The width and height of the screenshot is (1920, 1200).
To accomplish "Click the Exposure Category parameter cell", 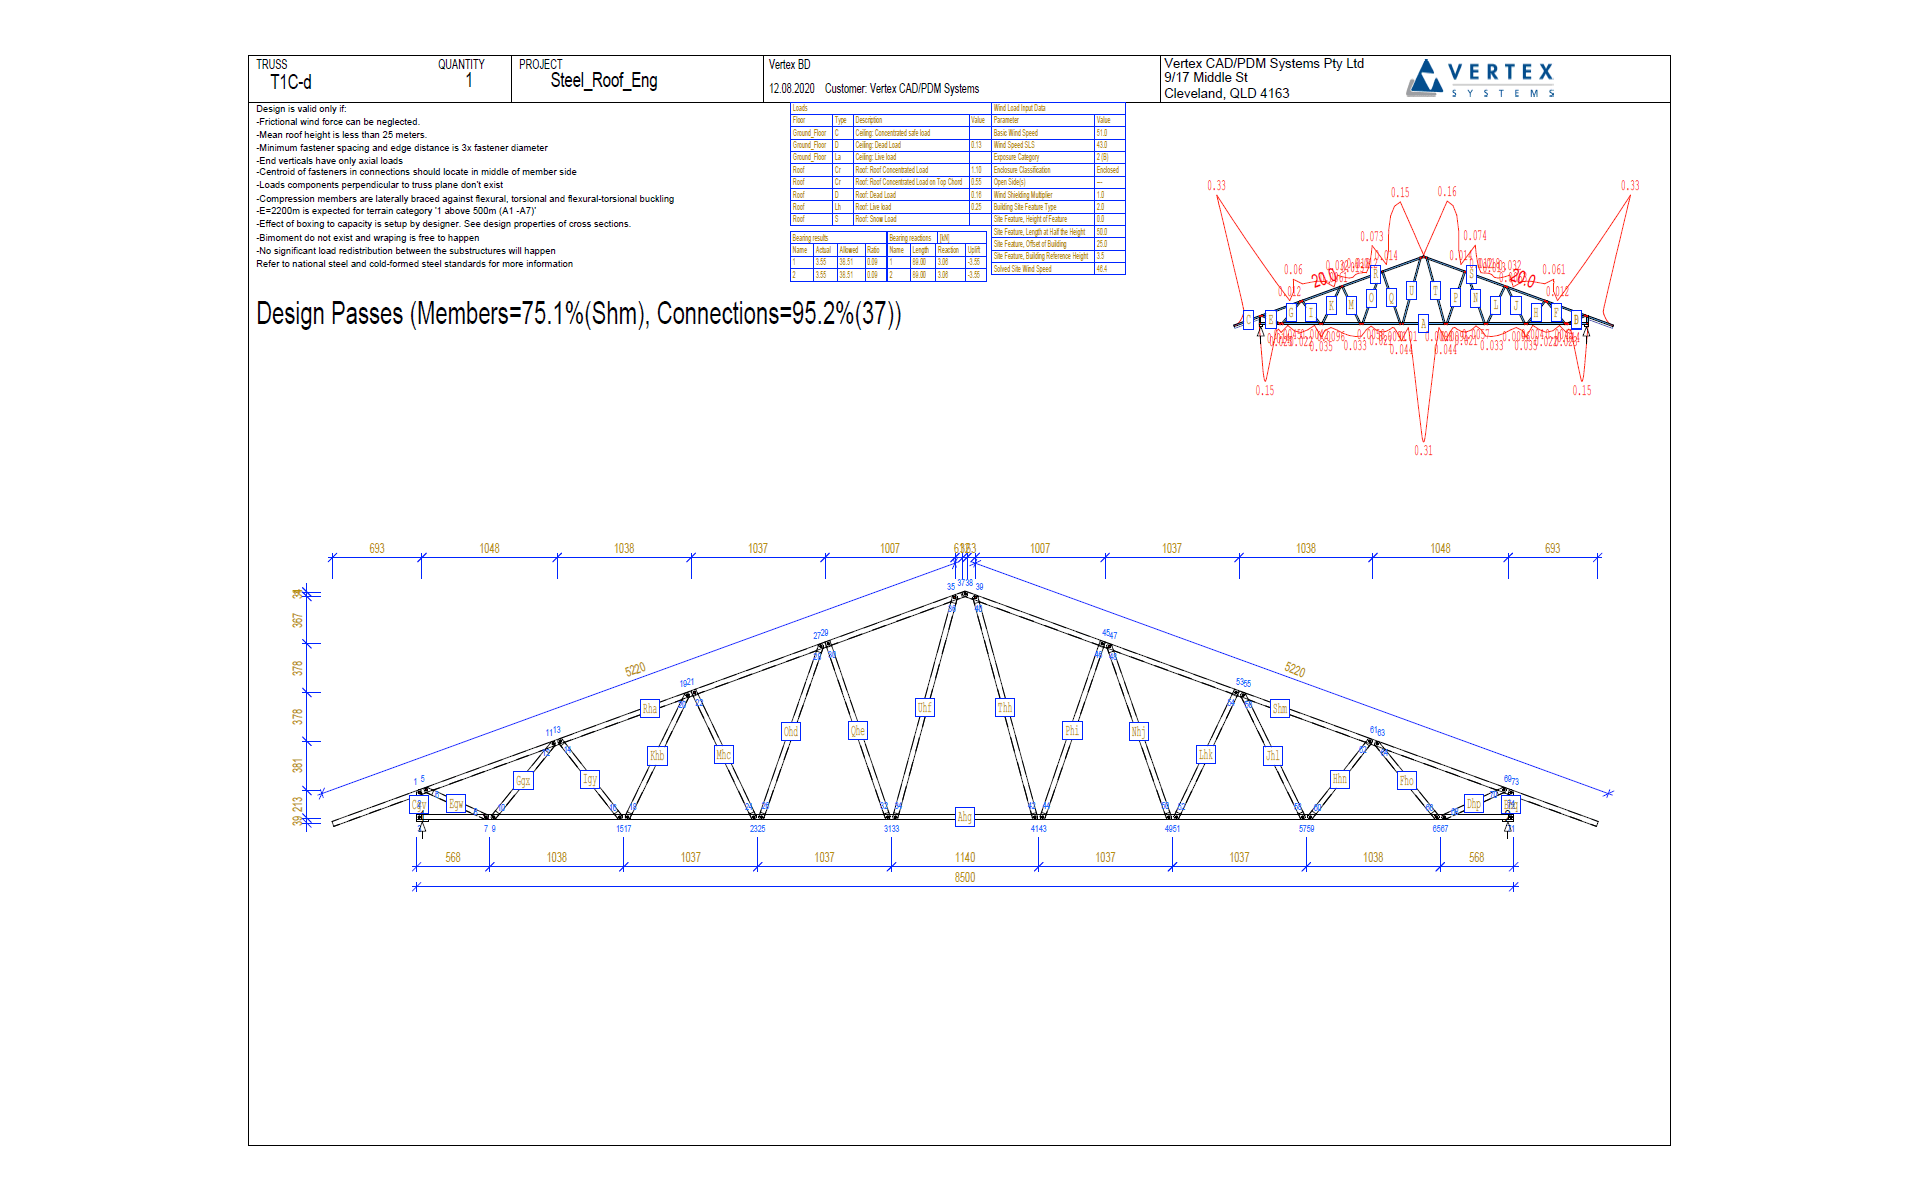I will coord(1042,157).
